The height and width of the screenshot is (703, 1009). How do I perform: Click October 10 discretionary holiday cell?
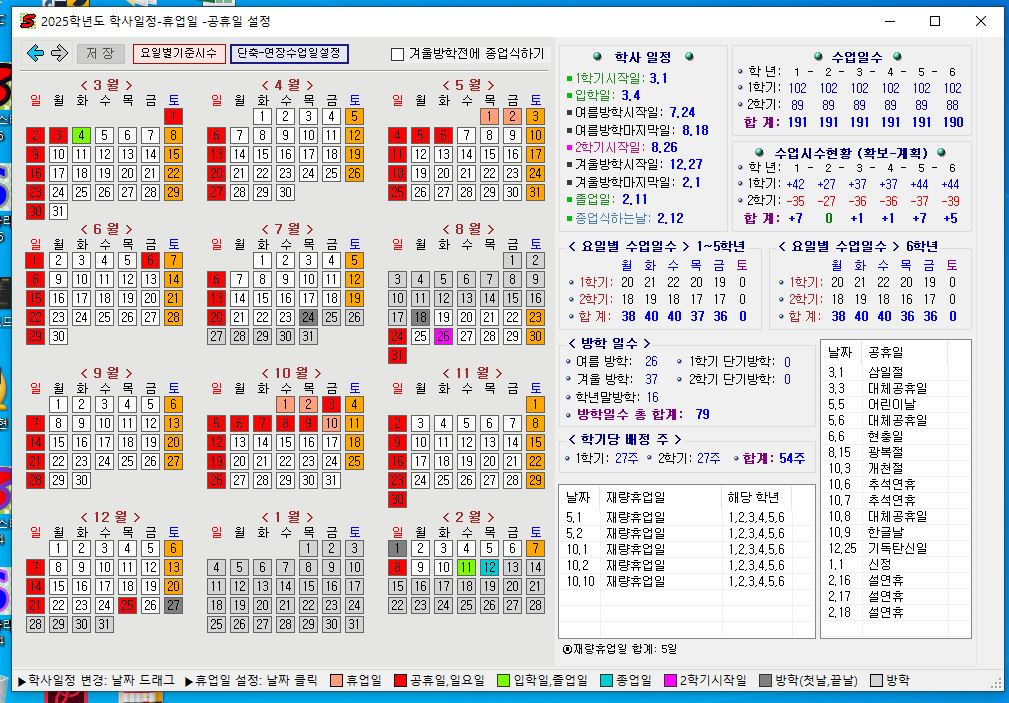tap(331, 424)
